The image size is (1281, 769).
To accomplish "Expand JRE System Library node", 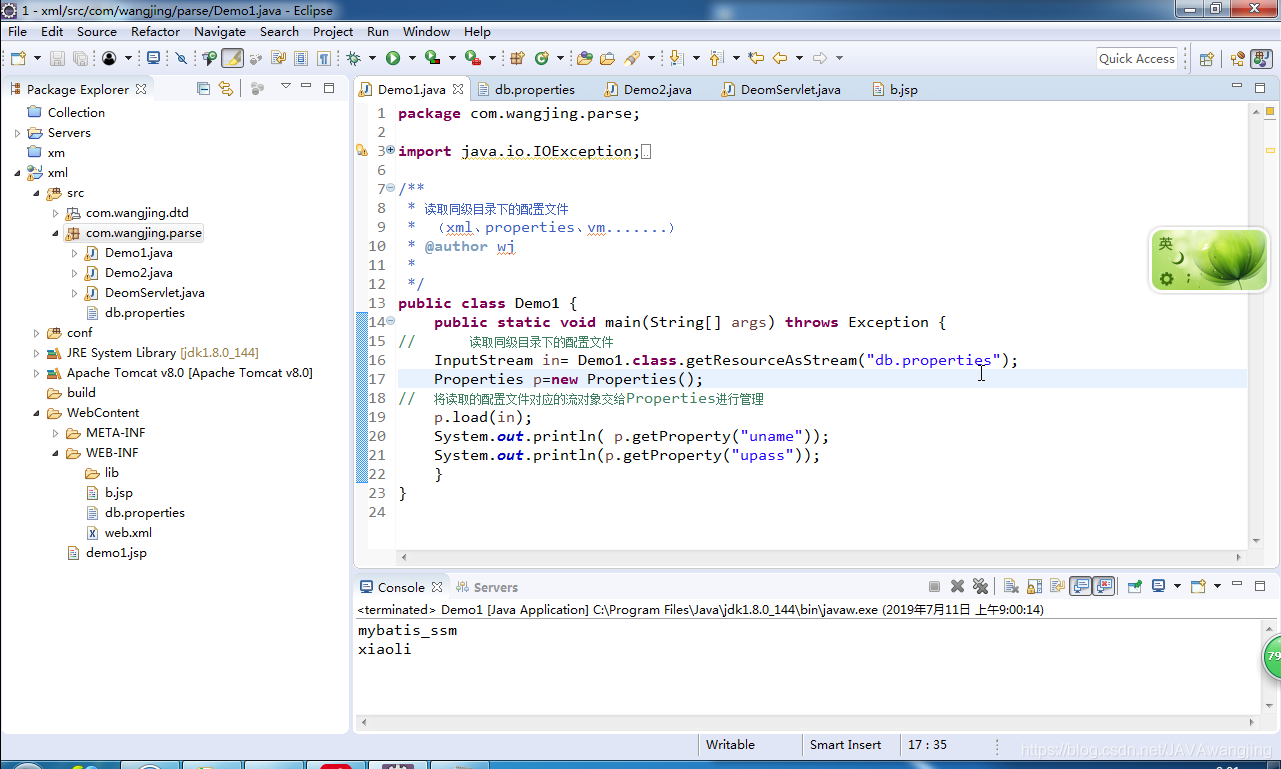I will (36, 353).
